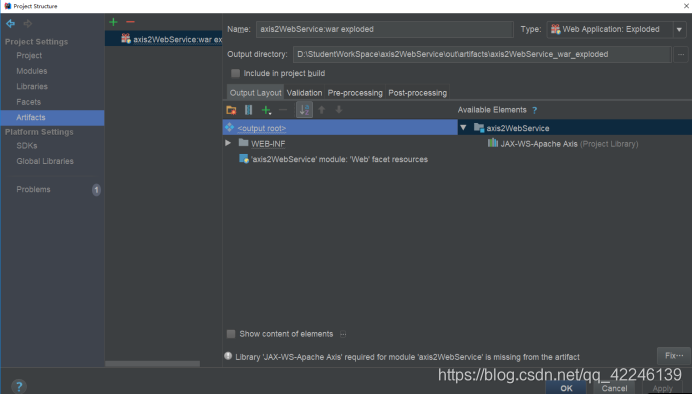Confirm with the OK button
The height and width of the screenshot is (394, 692).
point(566,388)
